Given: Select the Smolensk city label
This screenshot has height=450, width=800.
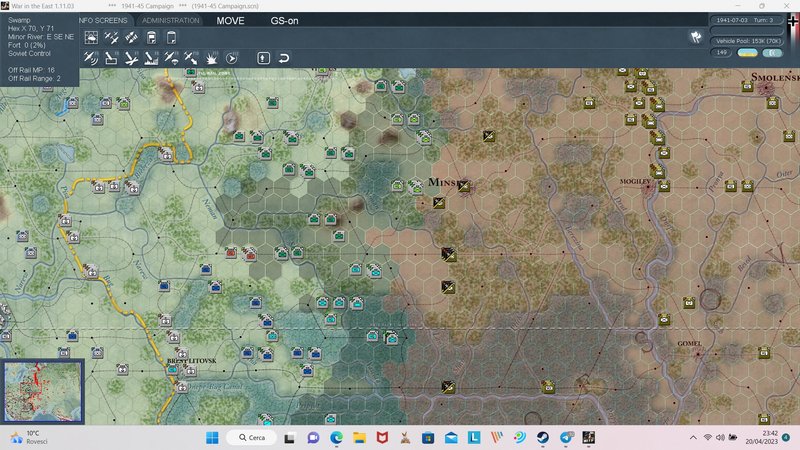Looking at the screenshot, I should (x=775, y=77).
